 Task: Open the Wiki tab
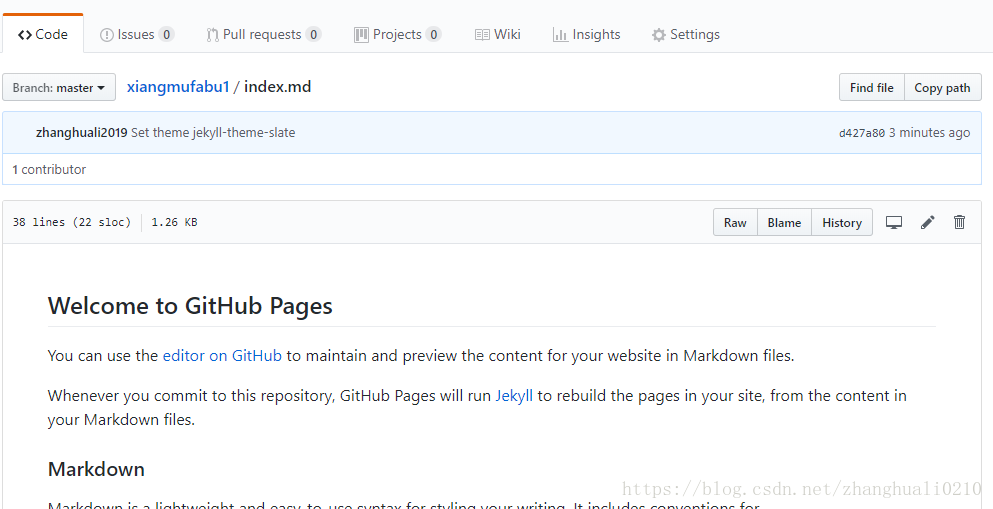[x=498, y=34]
